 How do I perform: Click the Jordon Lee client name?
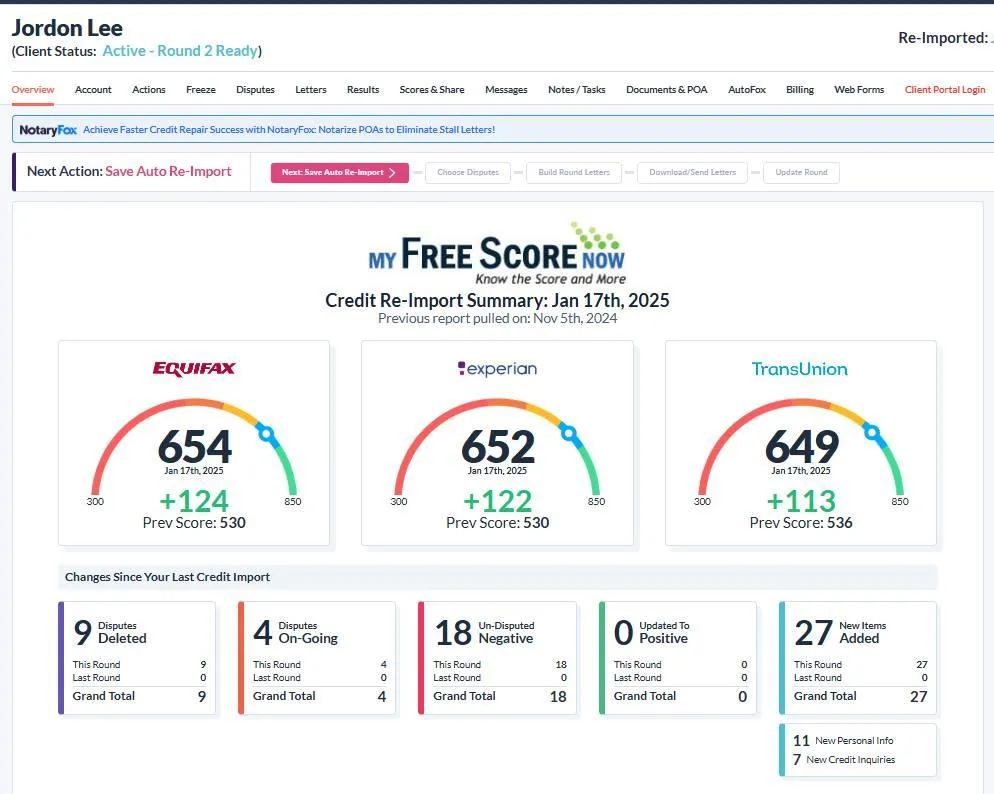pos(67,28)
